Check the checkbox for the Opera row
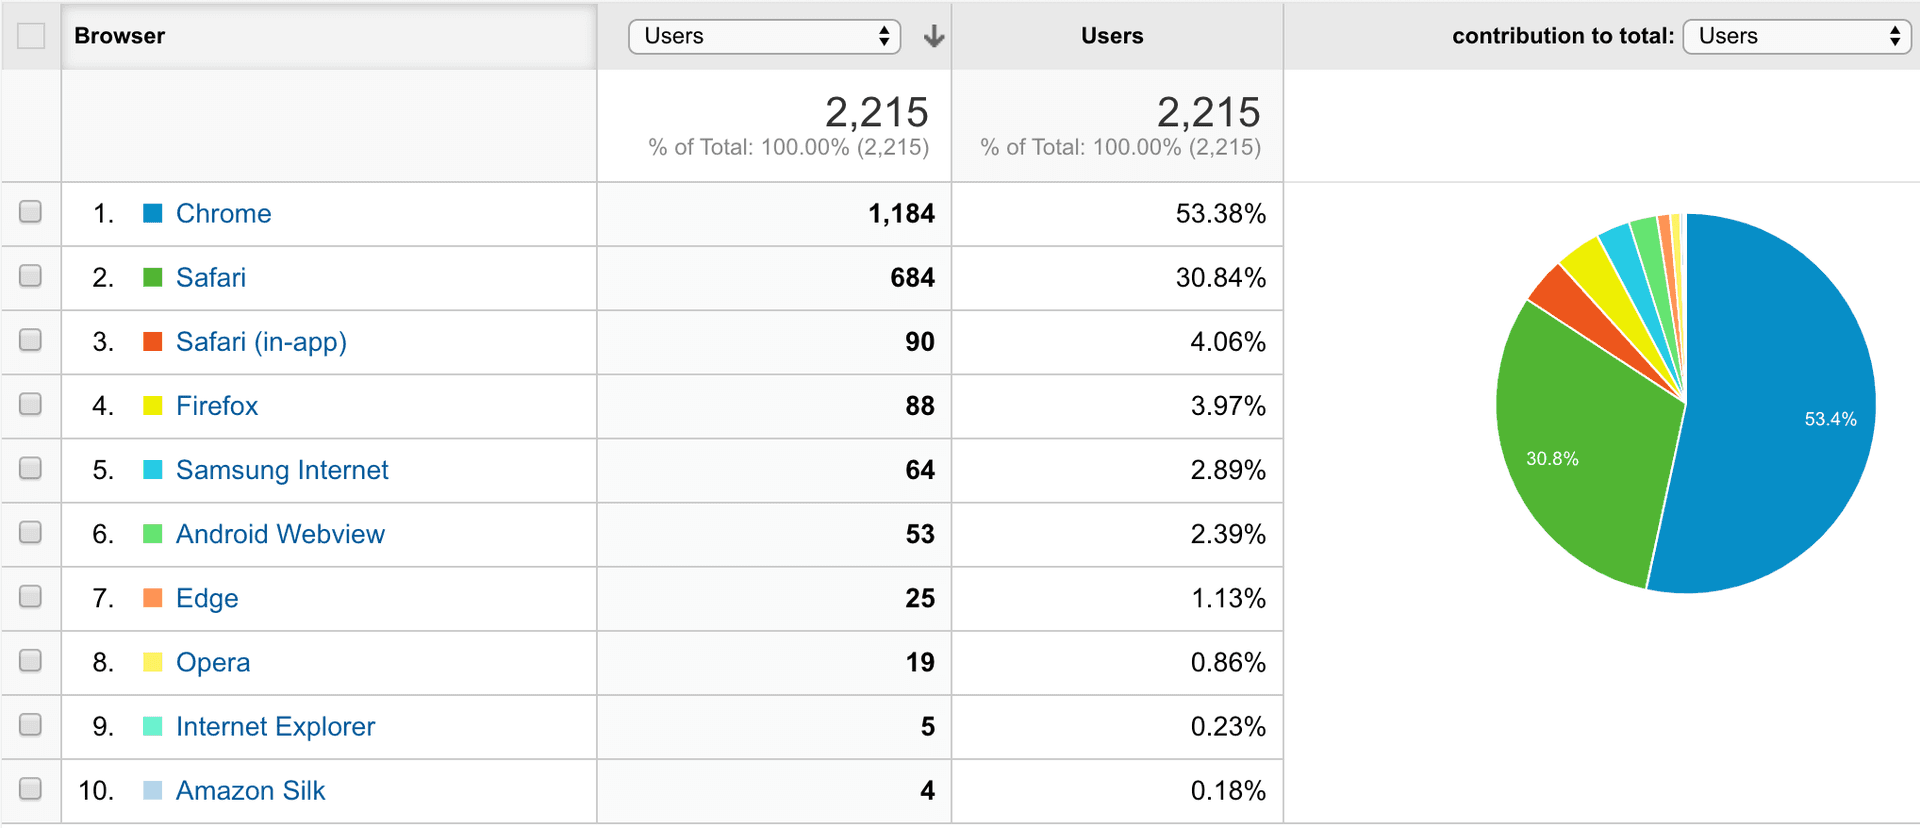 click(31, 661)
